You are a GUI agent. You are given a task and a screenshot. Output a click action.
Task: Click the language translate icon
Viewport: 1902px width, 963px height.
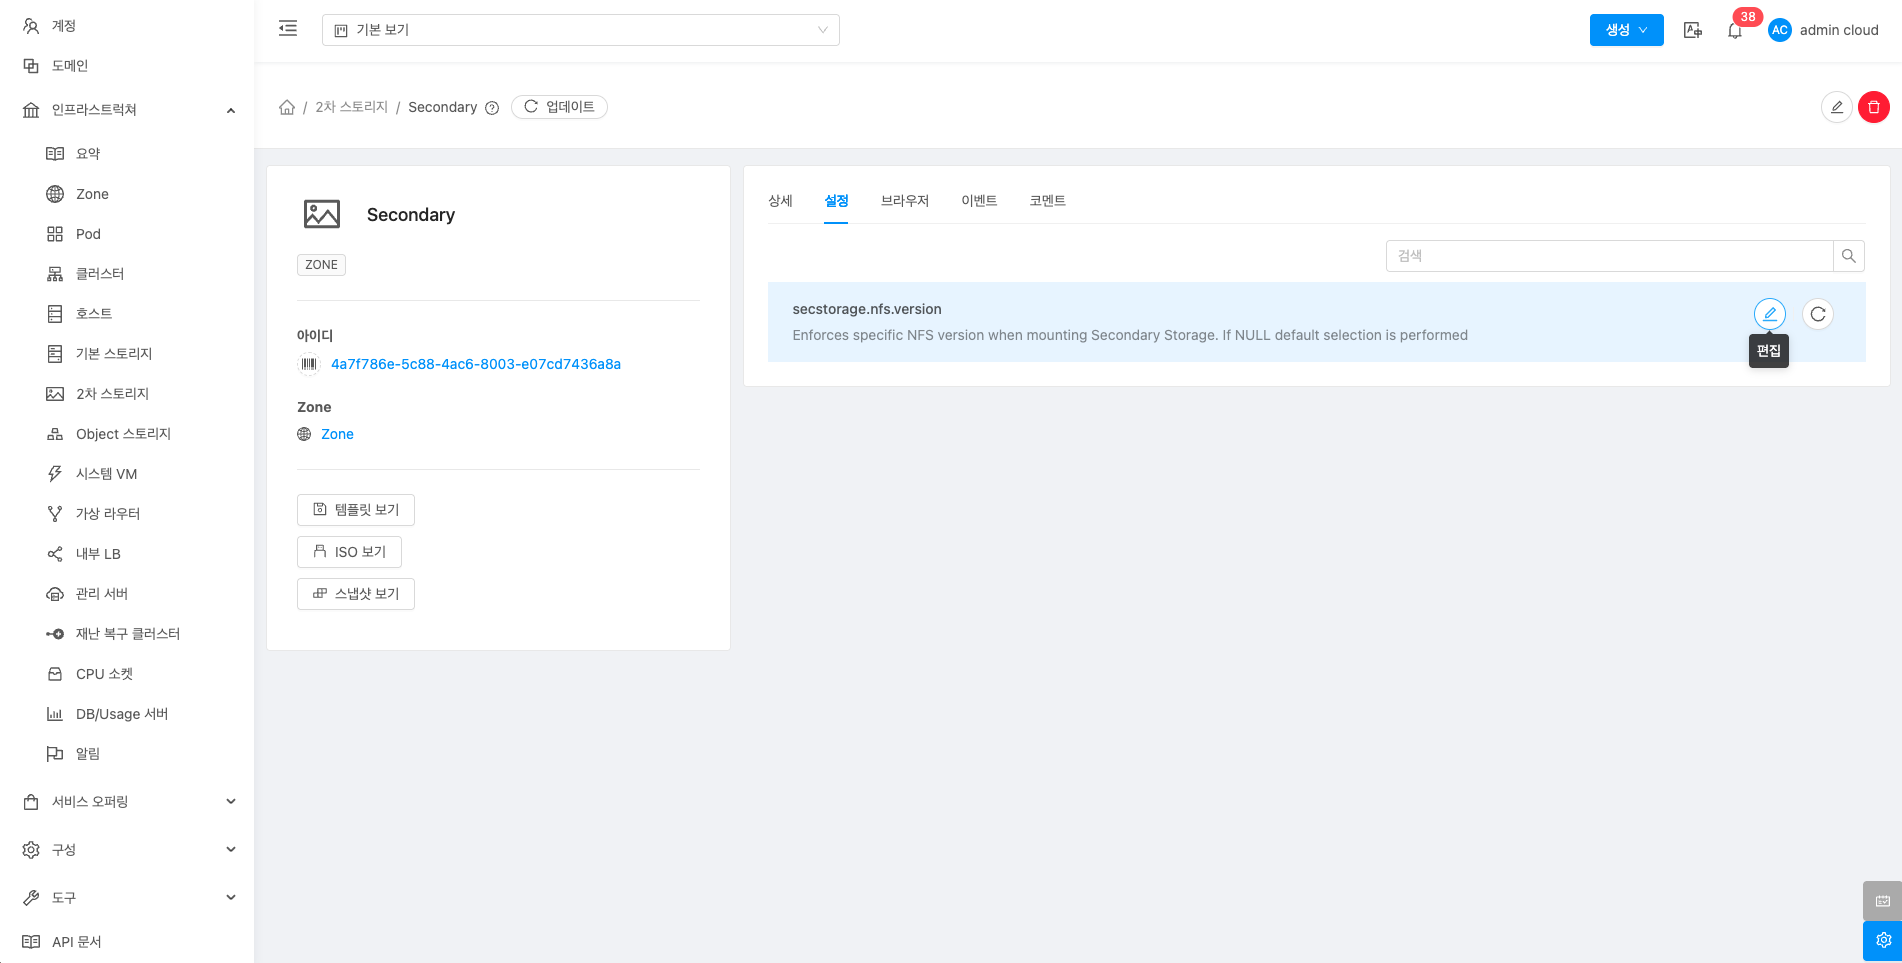(x=1693, y=30)
